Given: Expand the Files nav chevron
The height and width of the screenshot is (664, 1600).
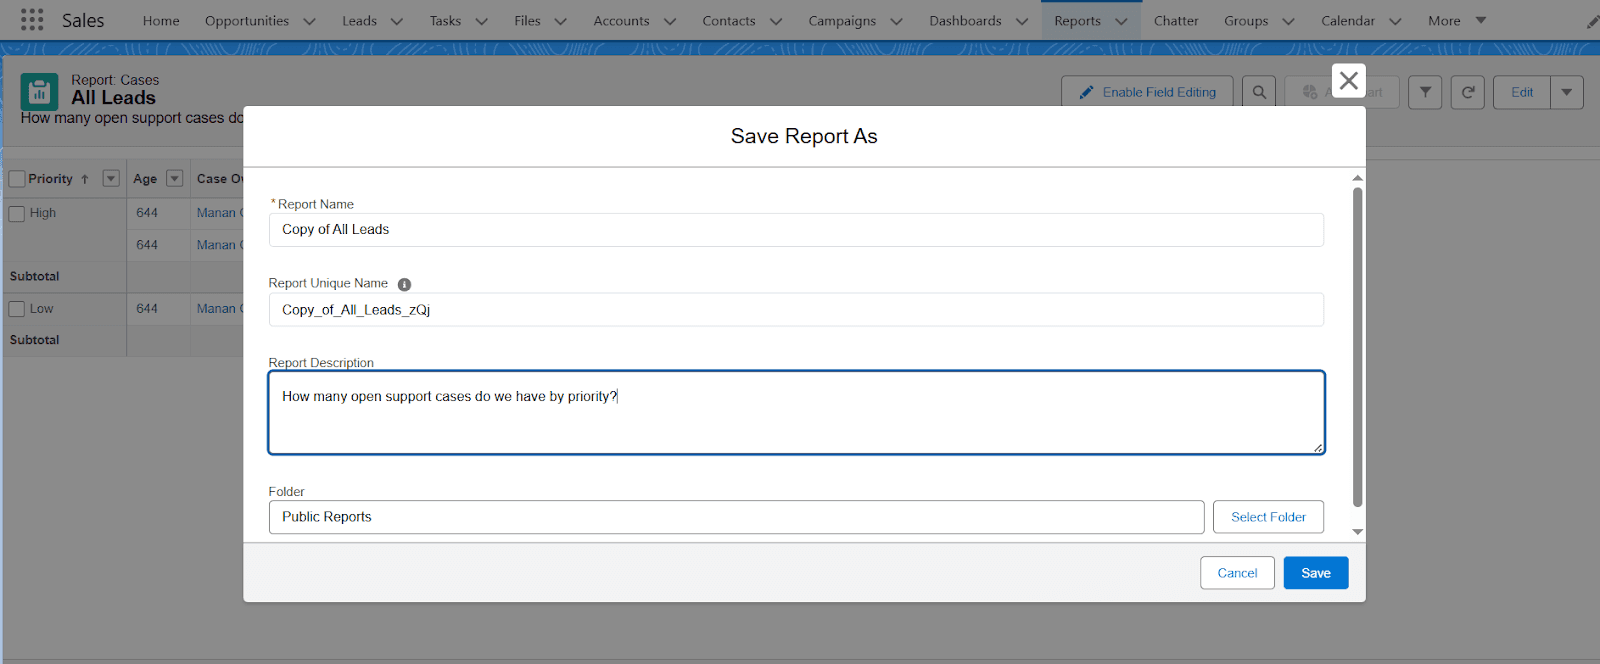Looking at the screenshot, I should click(560, 21).
